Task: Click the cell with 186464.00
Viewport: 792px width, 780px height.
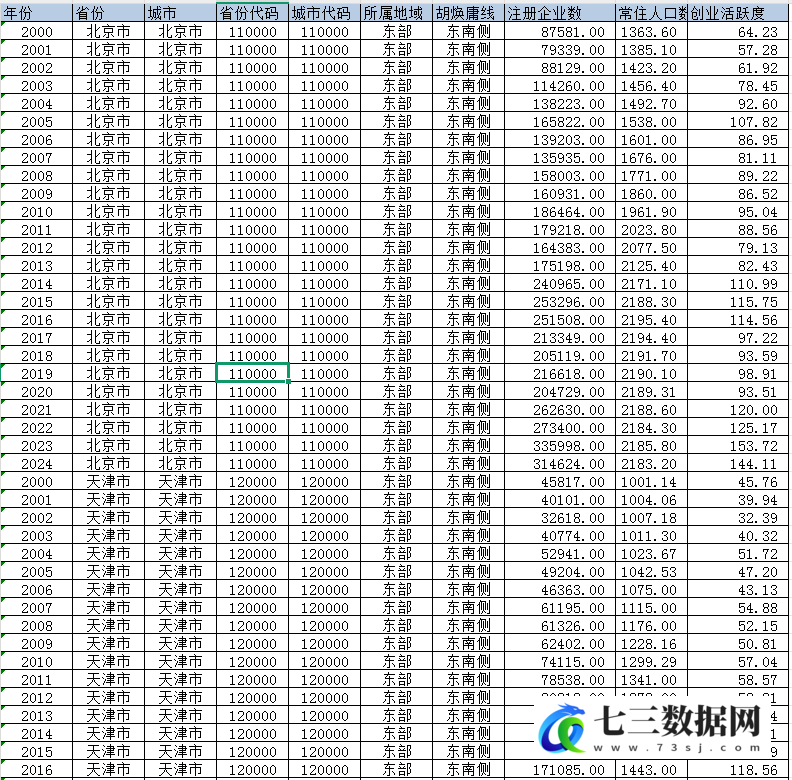Action: click(x=560, y=212)
